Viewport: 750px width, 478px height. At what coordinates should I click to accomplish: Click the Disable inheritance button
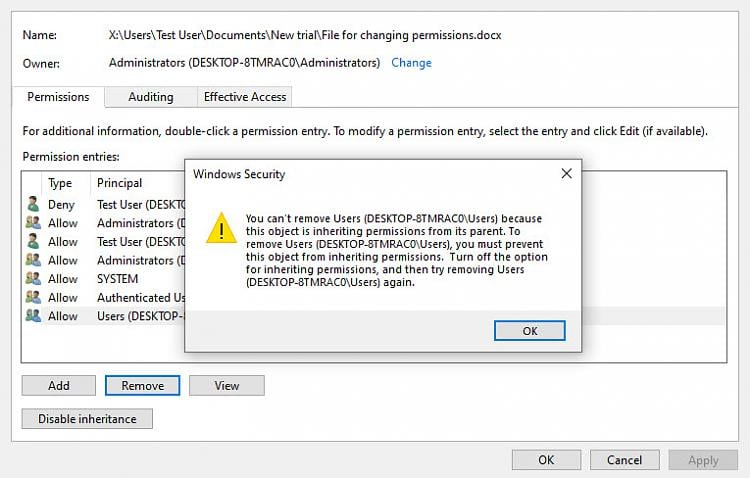(87, 419)
